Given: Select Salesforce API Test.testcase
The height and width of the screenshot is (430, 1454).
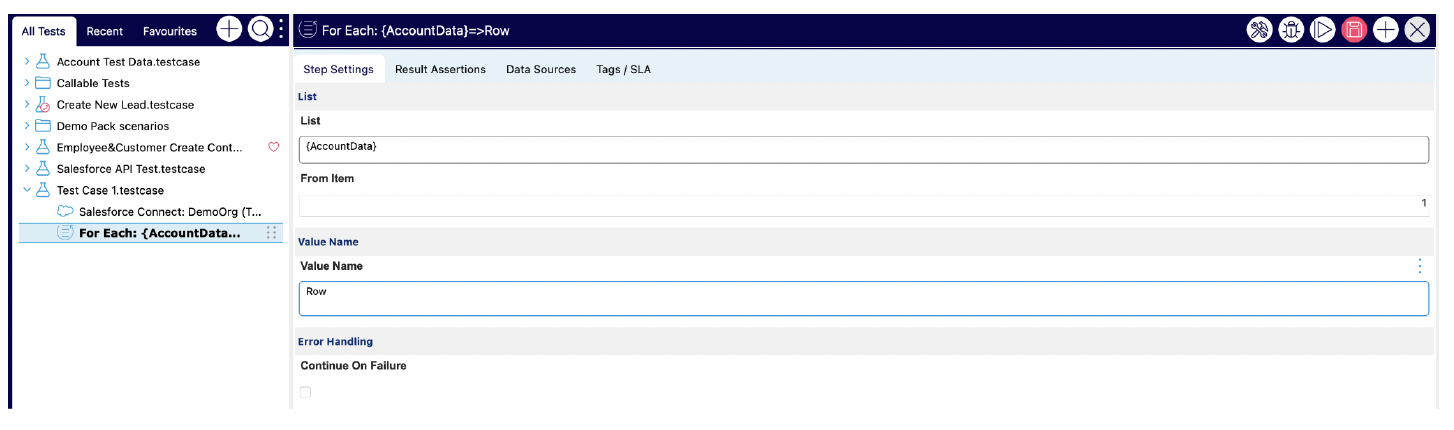Looking at the screenshot, I should (x=131, y=169).
